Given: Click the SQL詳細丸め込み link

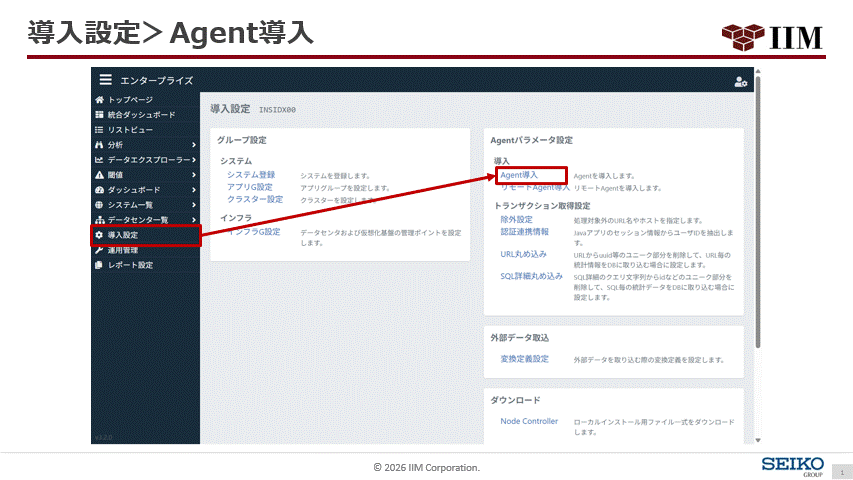Looking at the screenshot, I should pyautogui.click(x=531, y=276).
